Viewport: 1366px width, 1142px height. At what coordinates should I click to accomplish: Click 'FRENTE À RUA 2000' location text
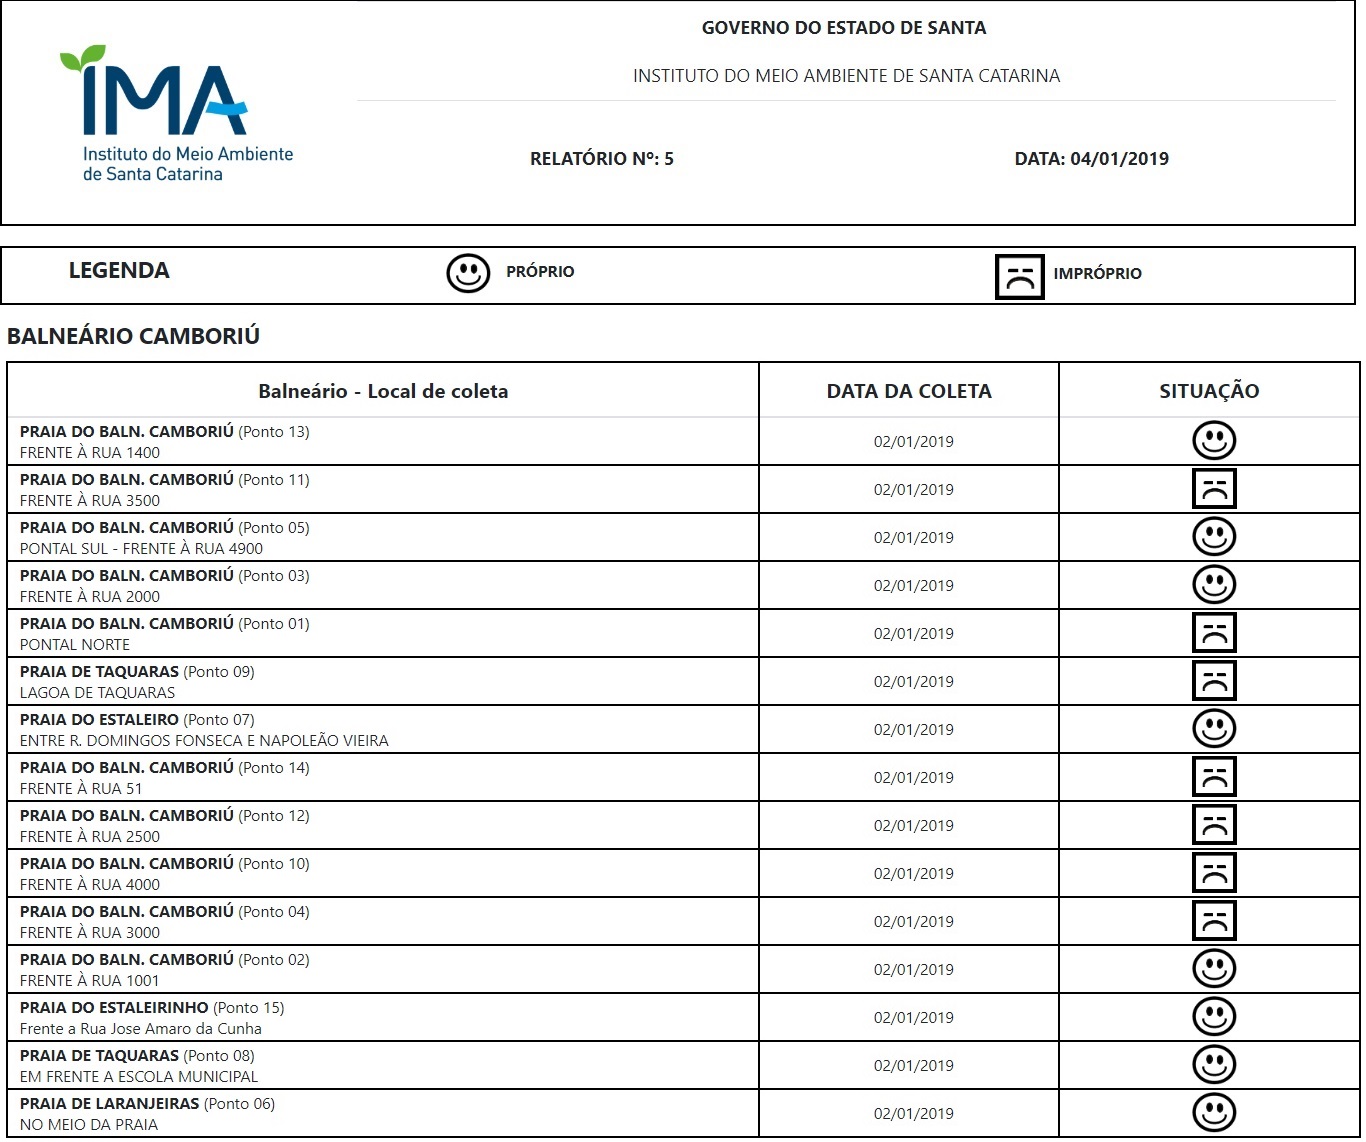[90, 596]
